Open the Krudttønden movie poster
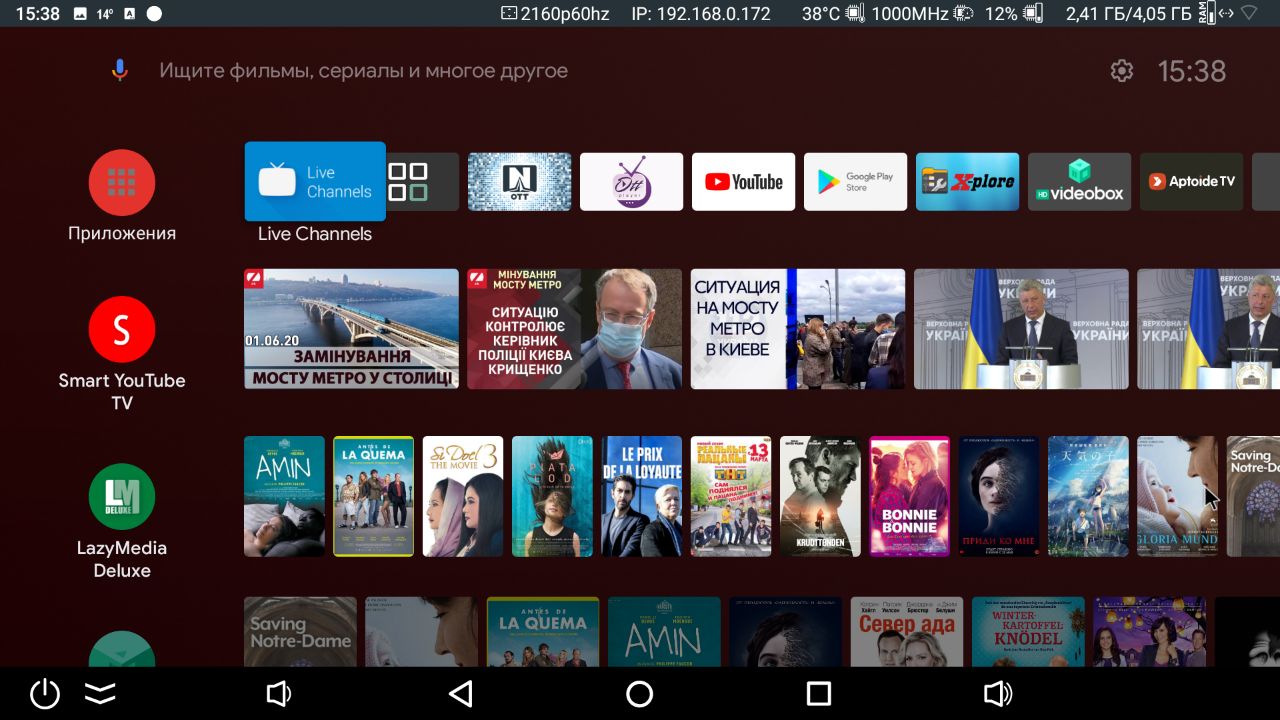Viewport: 1280px width, 720px height. (821, 496)
